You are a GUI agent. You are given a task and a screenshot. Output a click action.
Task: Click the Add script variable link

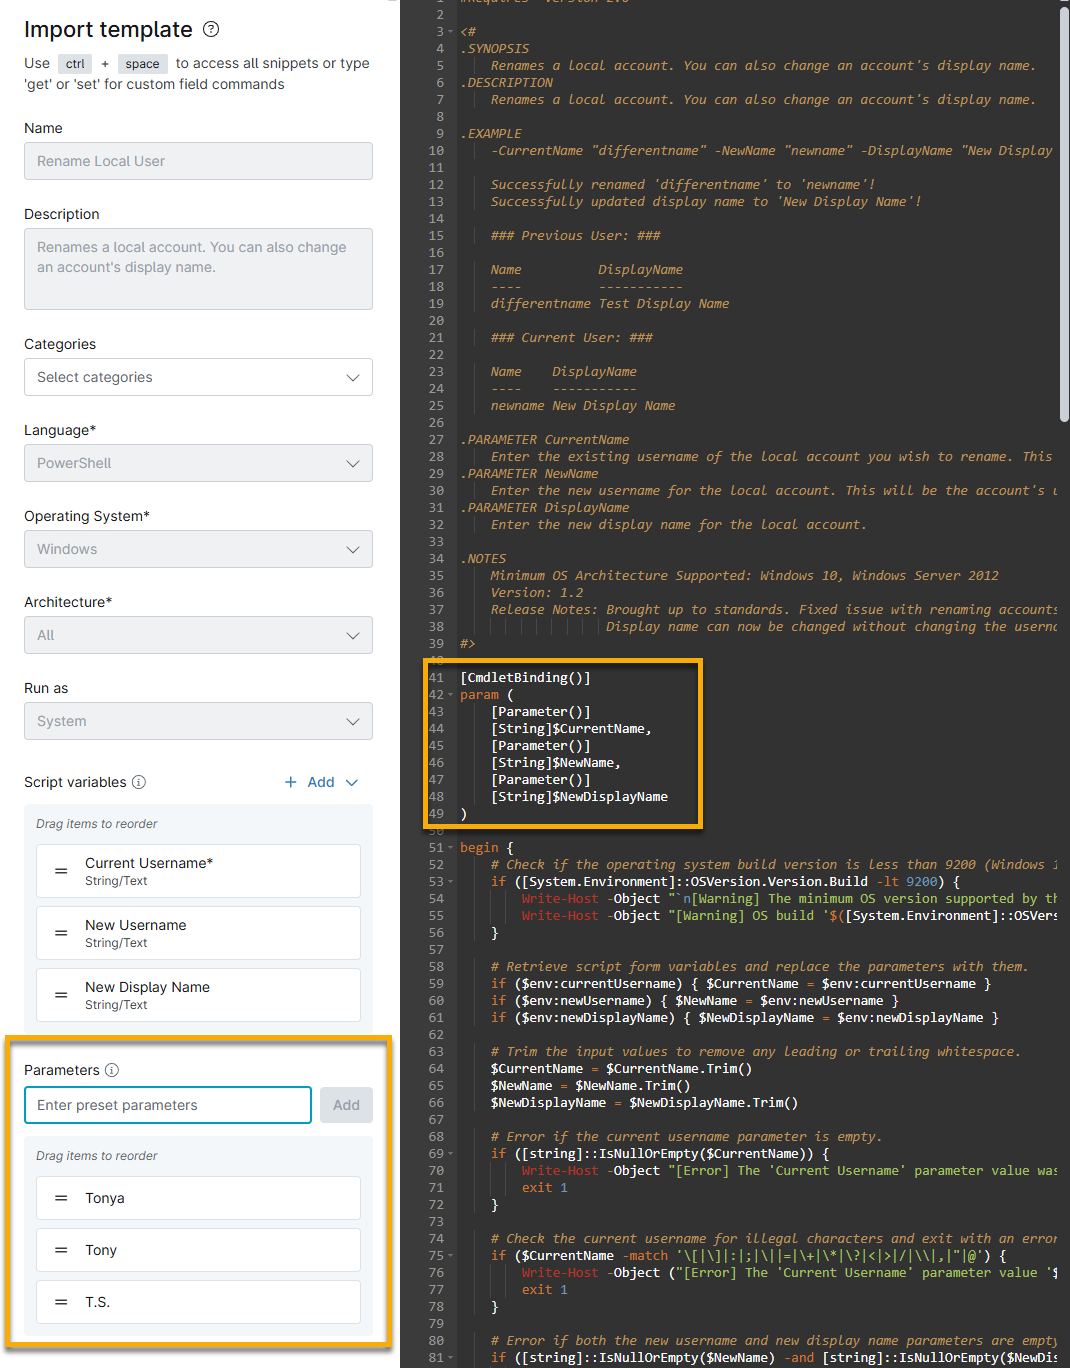pyautogui.click(x=321, y=782)
